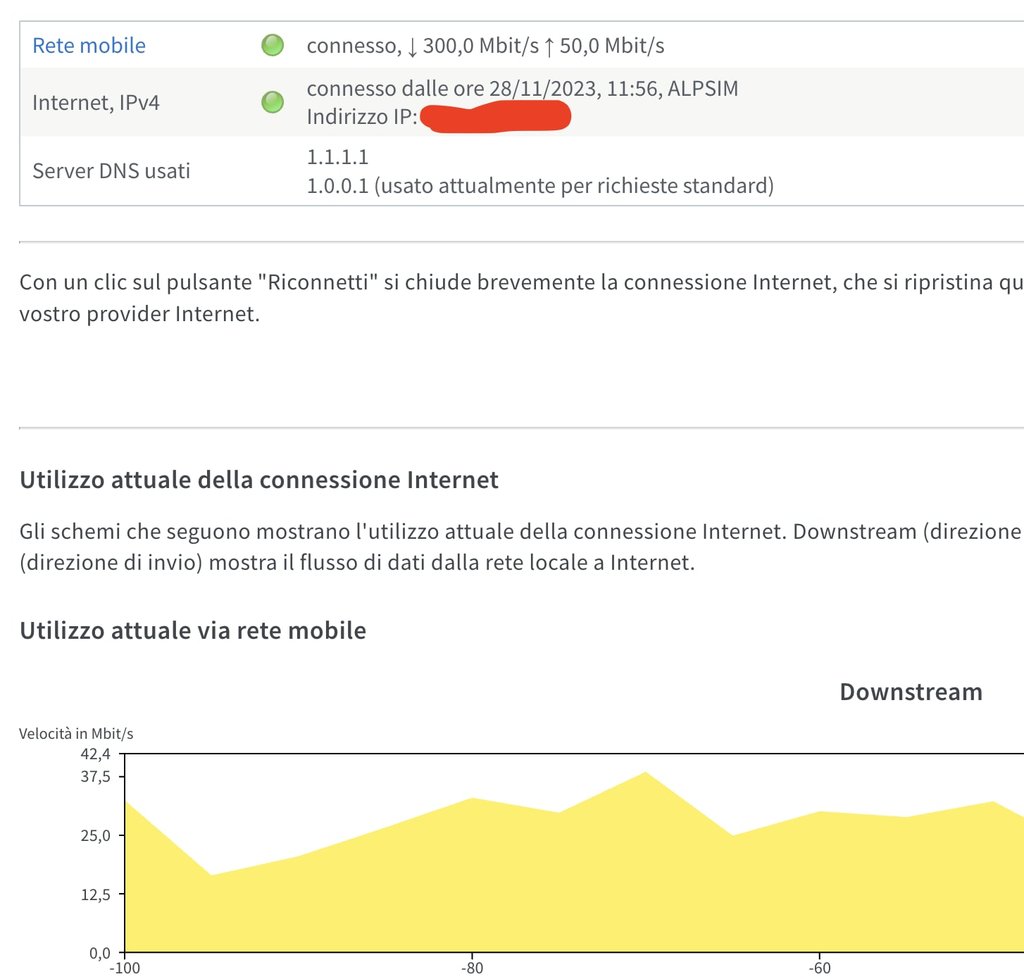Click the green status dot for Internet, IPv4
The height and width of the screenshot is (979, 1024).
coord(272,102)
